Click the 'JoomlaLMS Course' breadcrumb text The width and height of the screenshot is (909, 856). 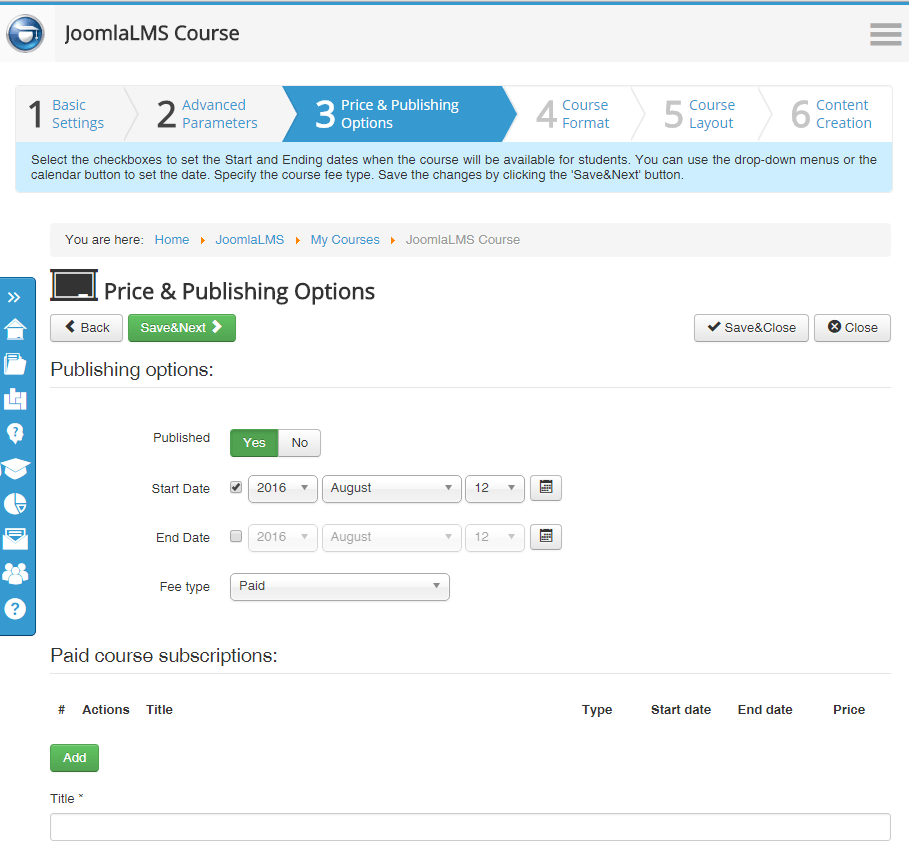[x=463, y=240]
